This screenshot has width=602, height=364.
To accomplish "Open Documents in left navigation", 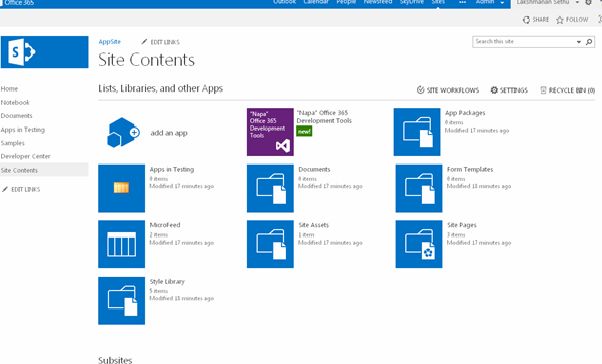I will pyautogui.click(x=17, y=116).
